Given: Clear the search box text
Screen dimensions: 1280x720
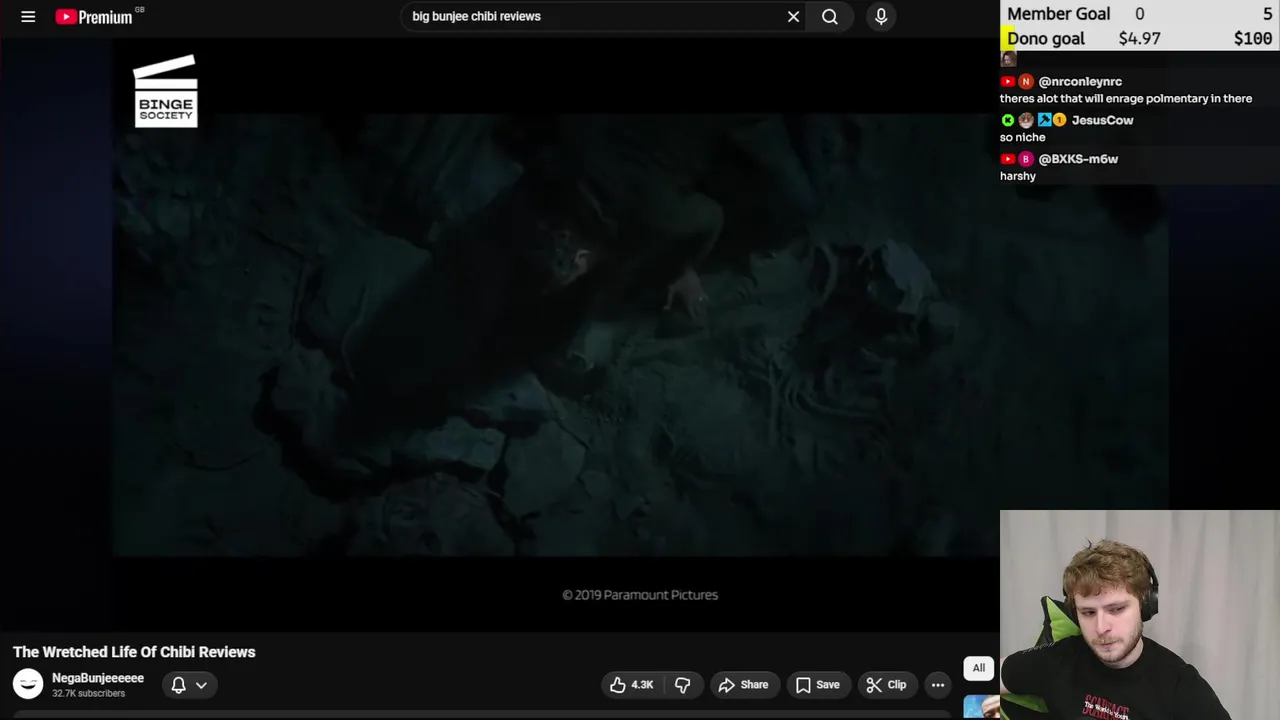Looking at the screenshot, I should tap(793, 16).
